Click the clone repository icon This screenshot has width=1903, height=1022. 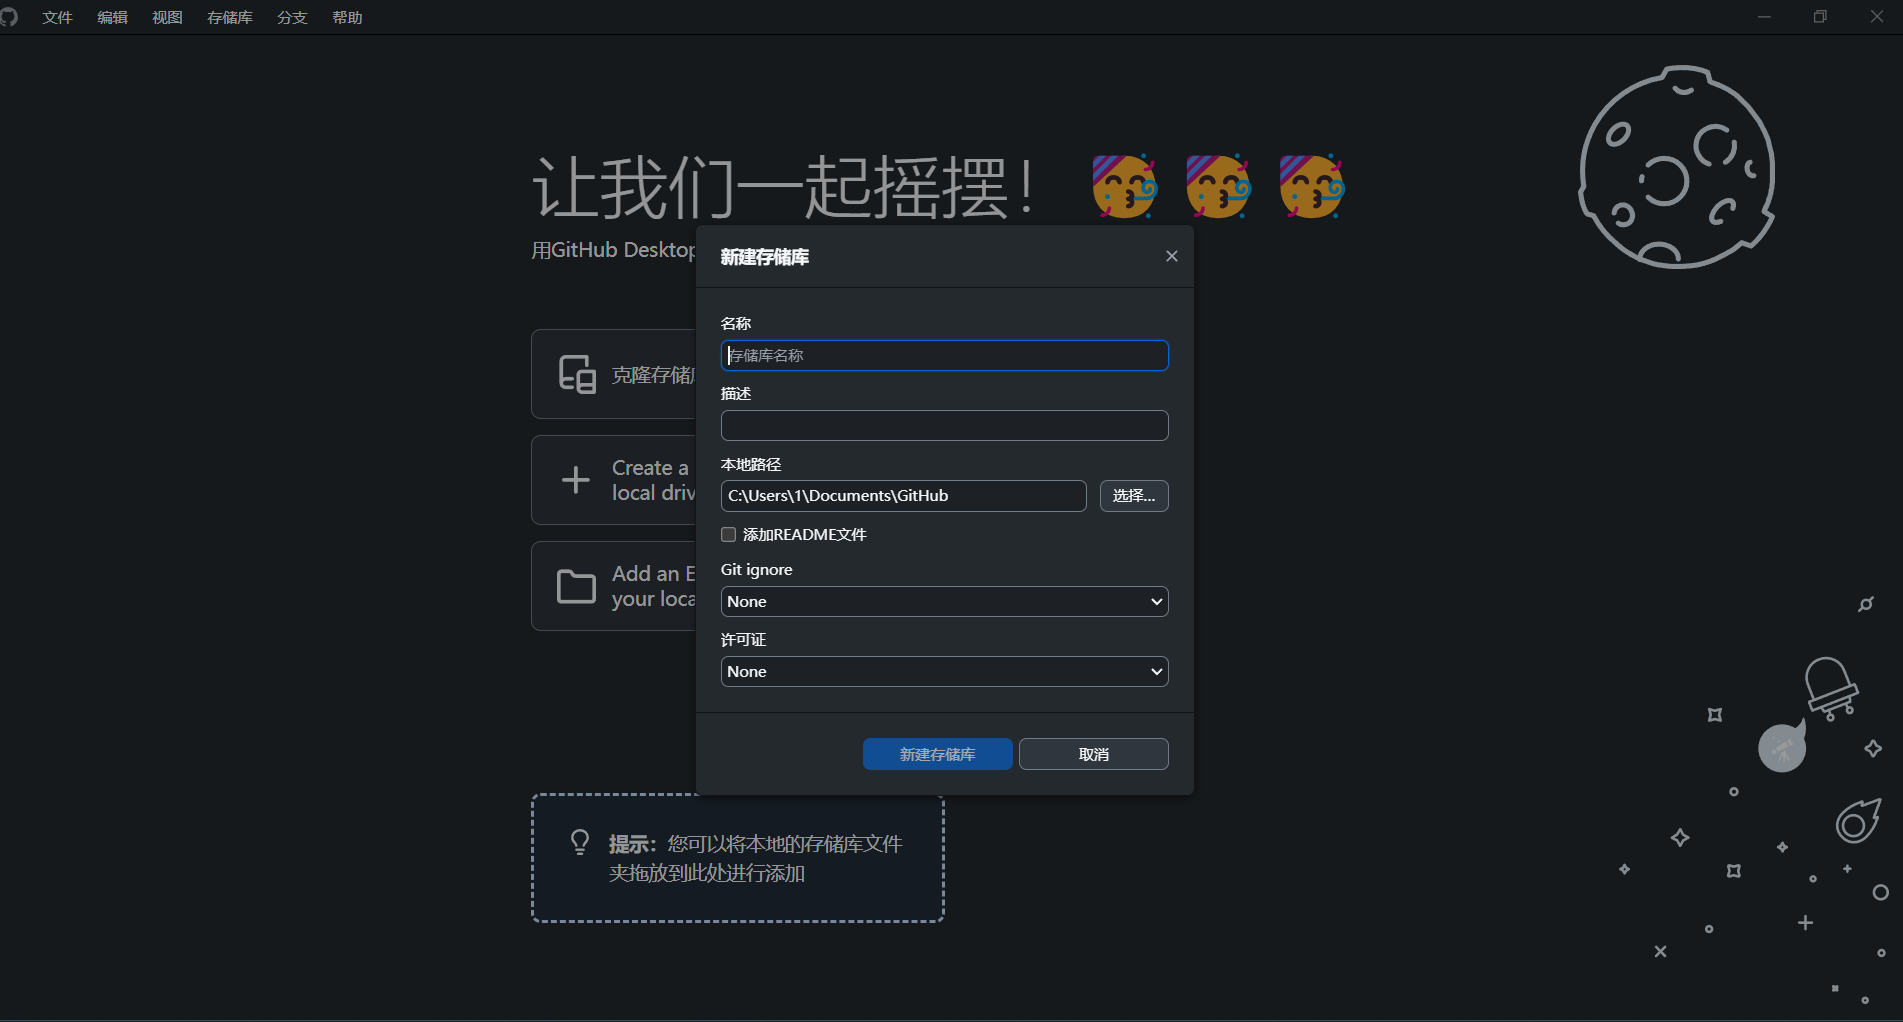tap(577, 374)
